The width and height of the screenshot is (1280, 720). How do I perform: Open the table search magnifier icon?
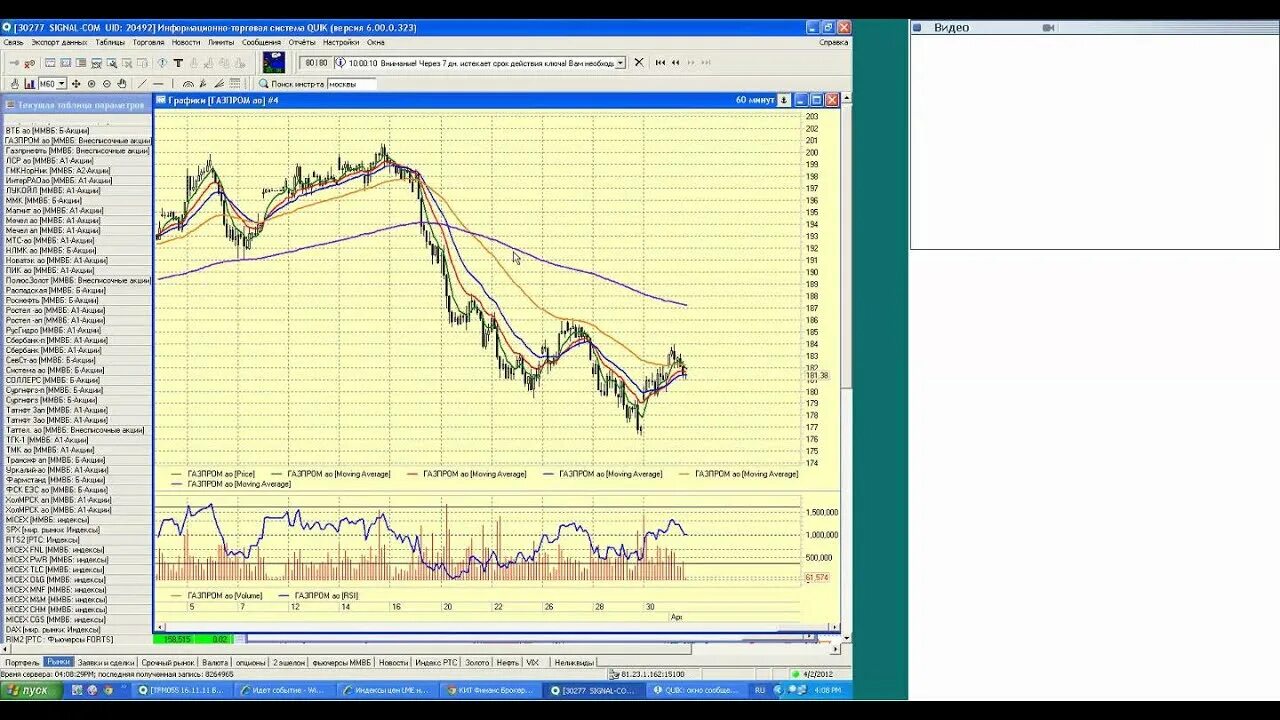coord(112,63)
